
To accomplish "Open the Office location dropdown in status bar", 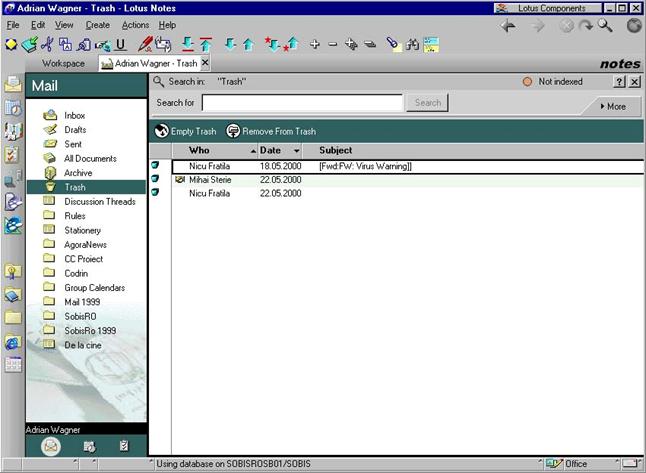I will tap(577, 464).
